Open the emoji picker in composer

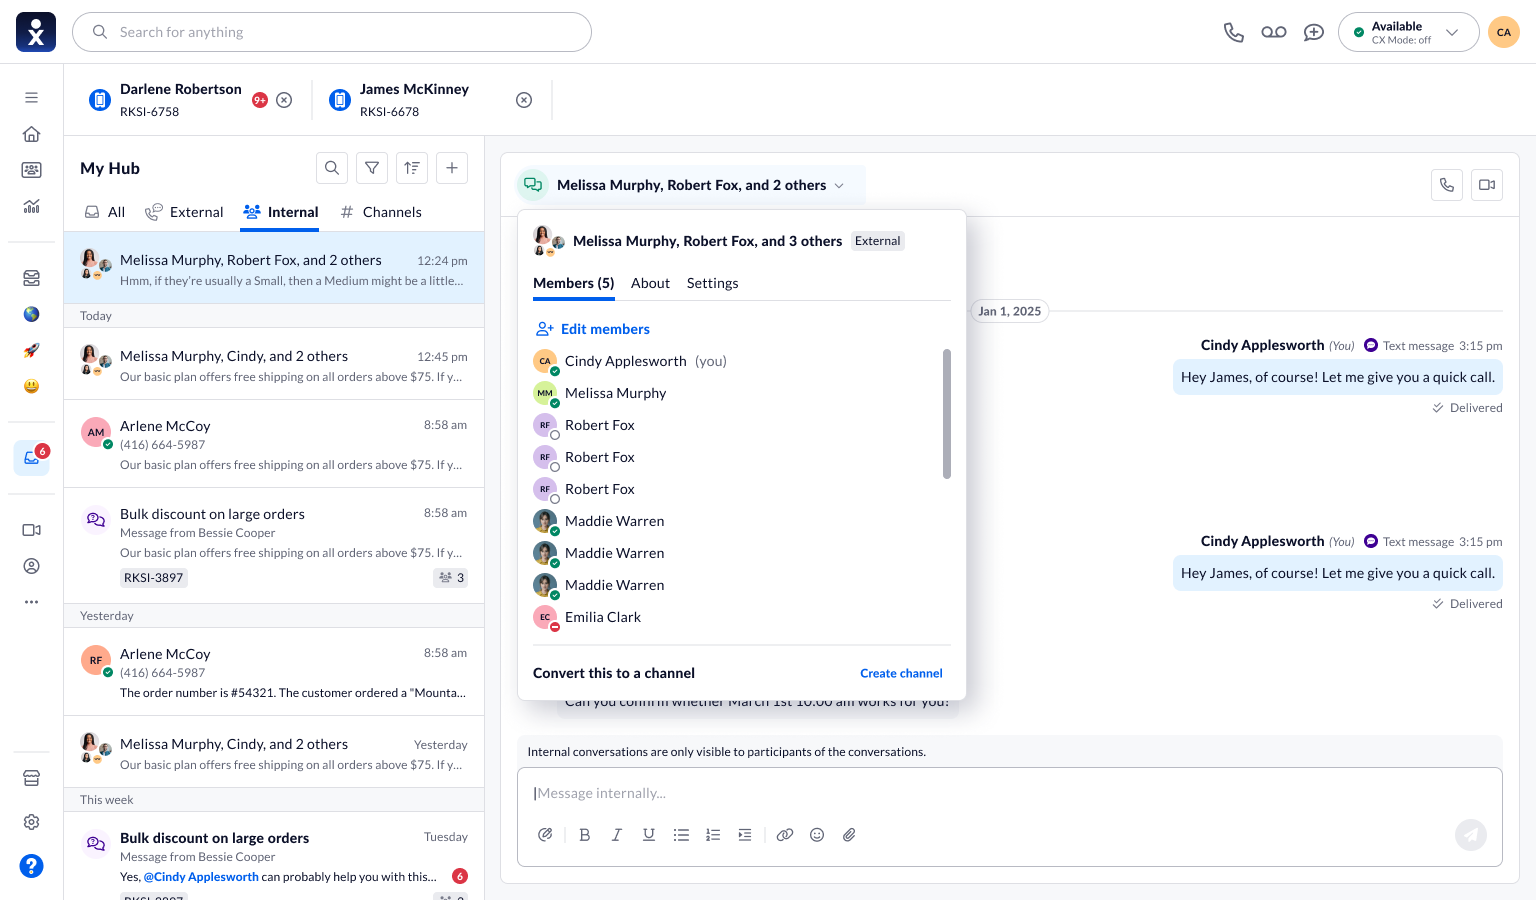tap(817, 835)
